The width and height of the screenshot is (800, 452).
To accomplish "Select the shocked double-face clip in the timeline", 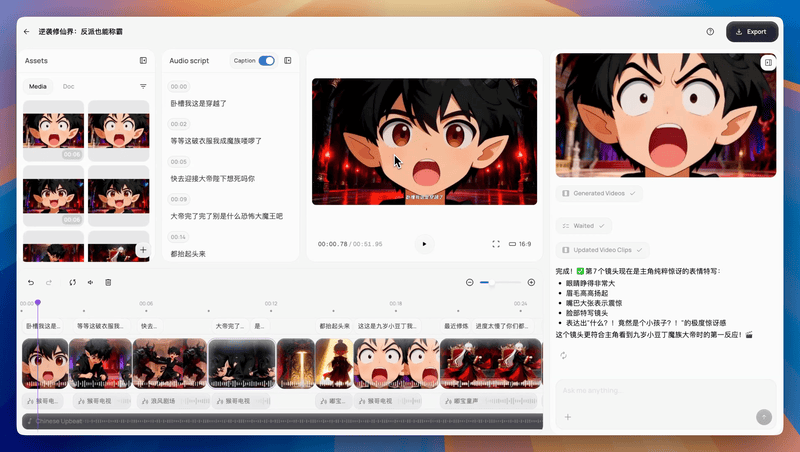I will pos(396,363).
